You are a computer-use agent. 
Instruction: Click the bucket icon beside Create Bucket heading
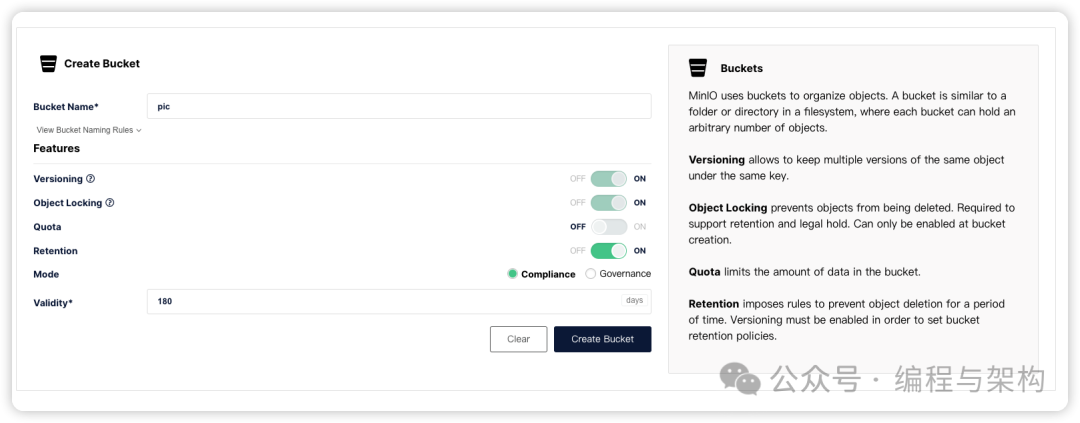point(48,63)
